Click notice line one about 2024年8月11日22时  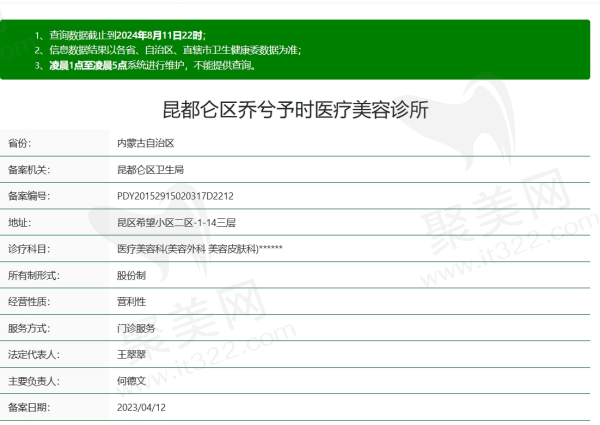click(x=120, y=35)
